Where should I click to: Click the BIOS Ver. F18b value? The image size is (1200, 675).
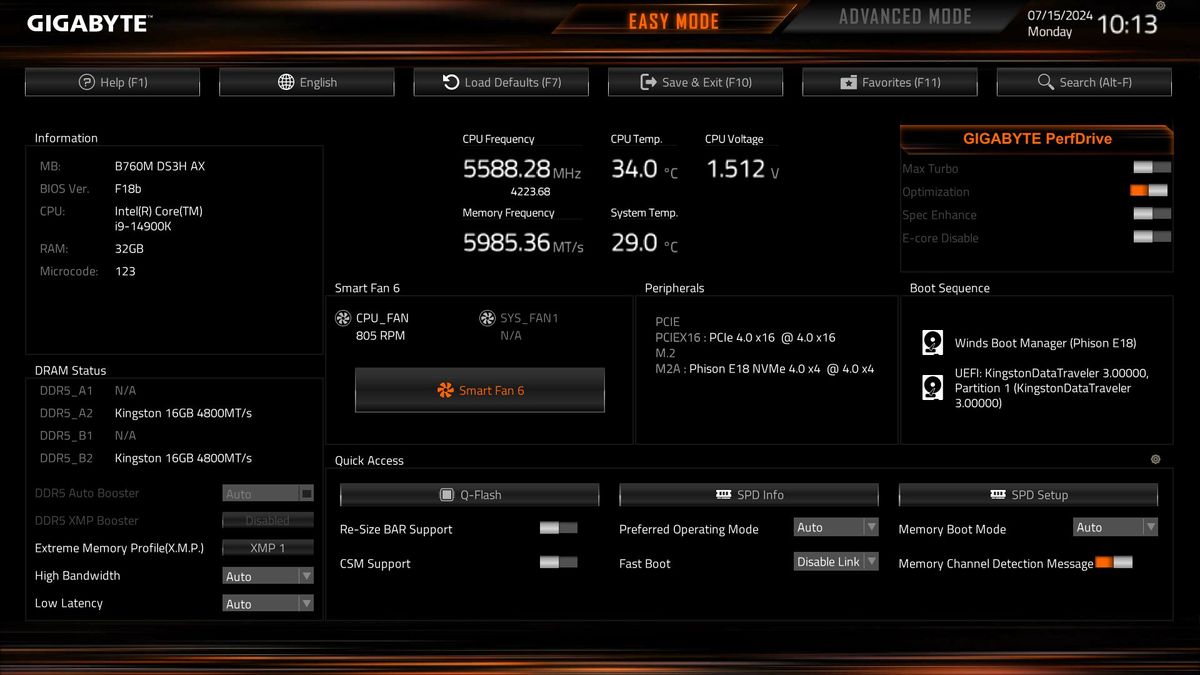pos(128,188)
